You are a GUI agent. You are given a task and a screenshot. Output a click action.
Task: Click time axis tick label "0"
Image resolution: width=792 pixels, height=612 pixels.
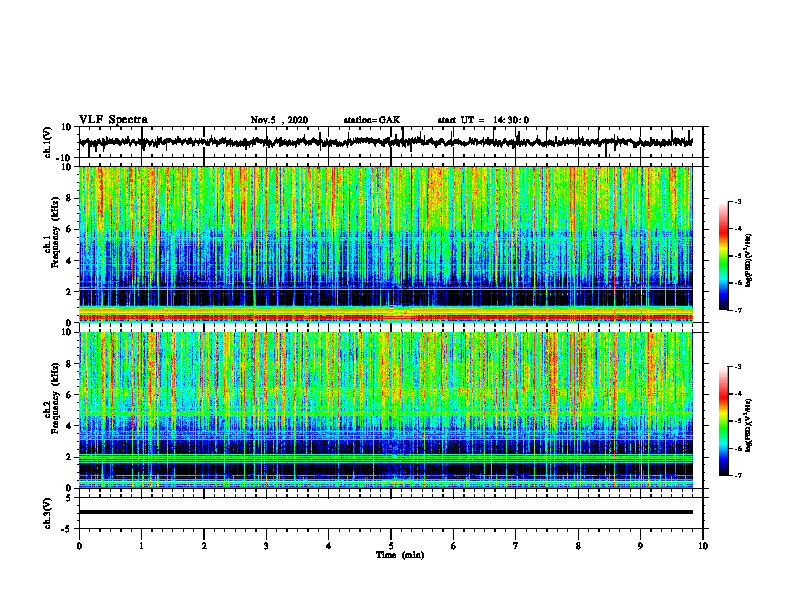79,546
